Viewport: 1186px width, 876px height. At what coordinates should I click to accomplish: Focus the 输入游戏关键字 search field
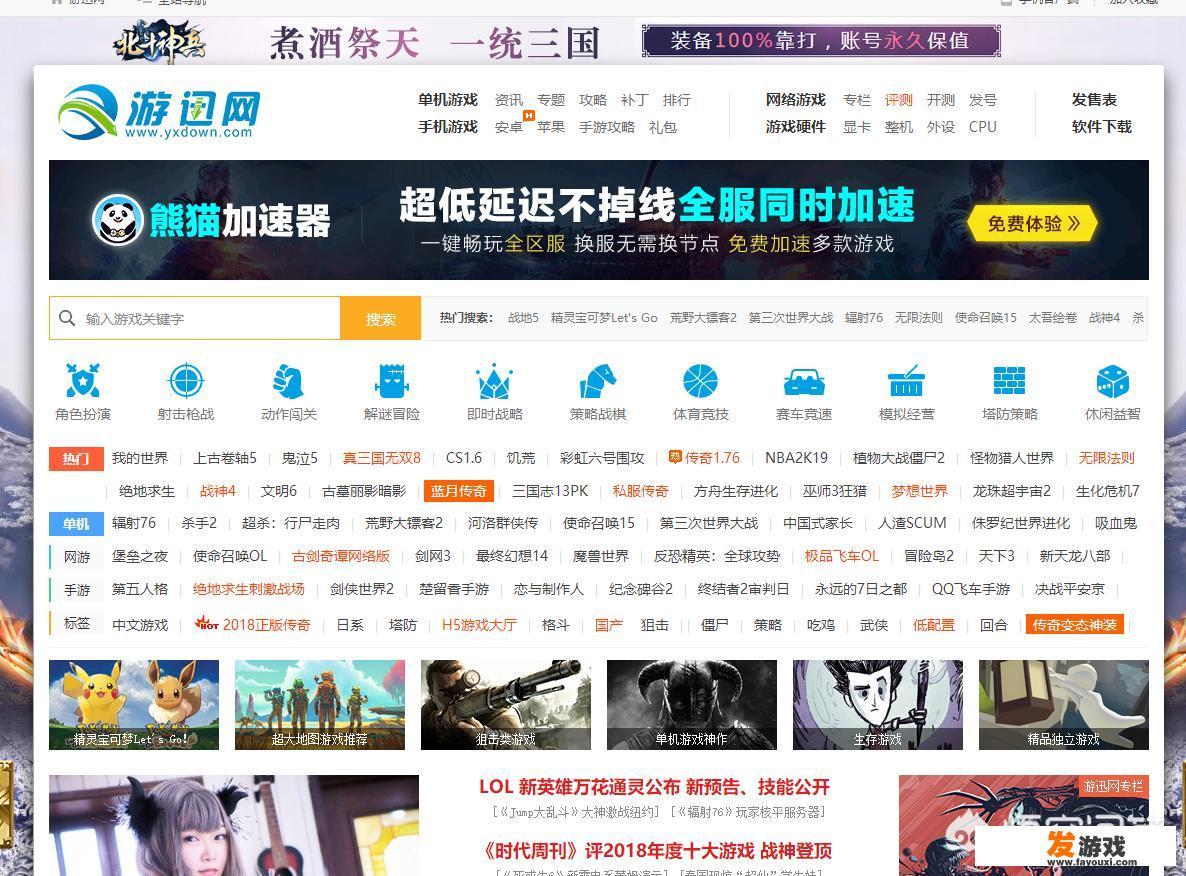tap(195, 318)
